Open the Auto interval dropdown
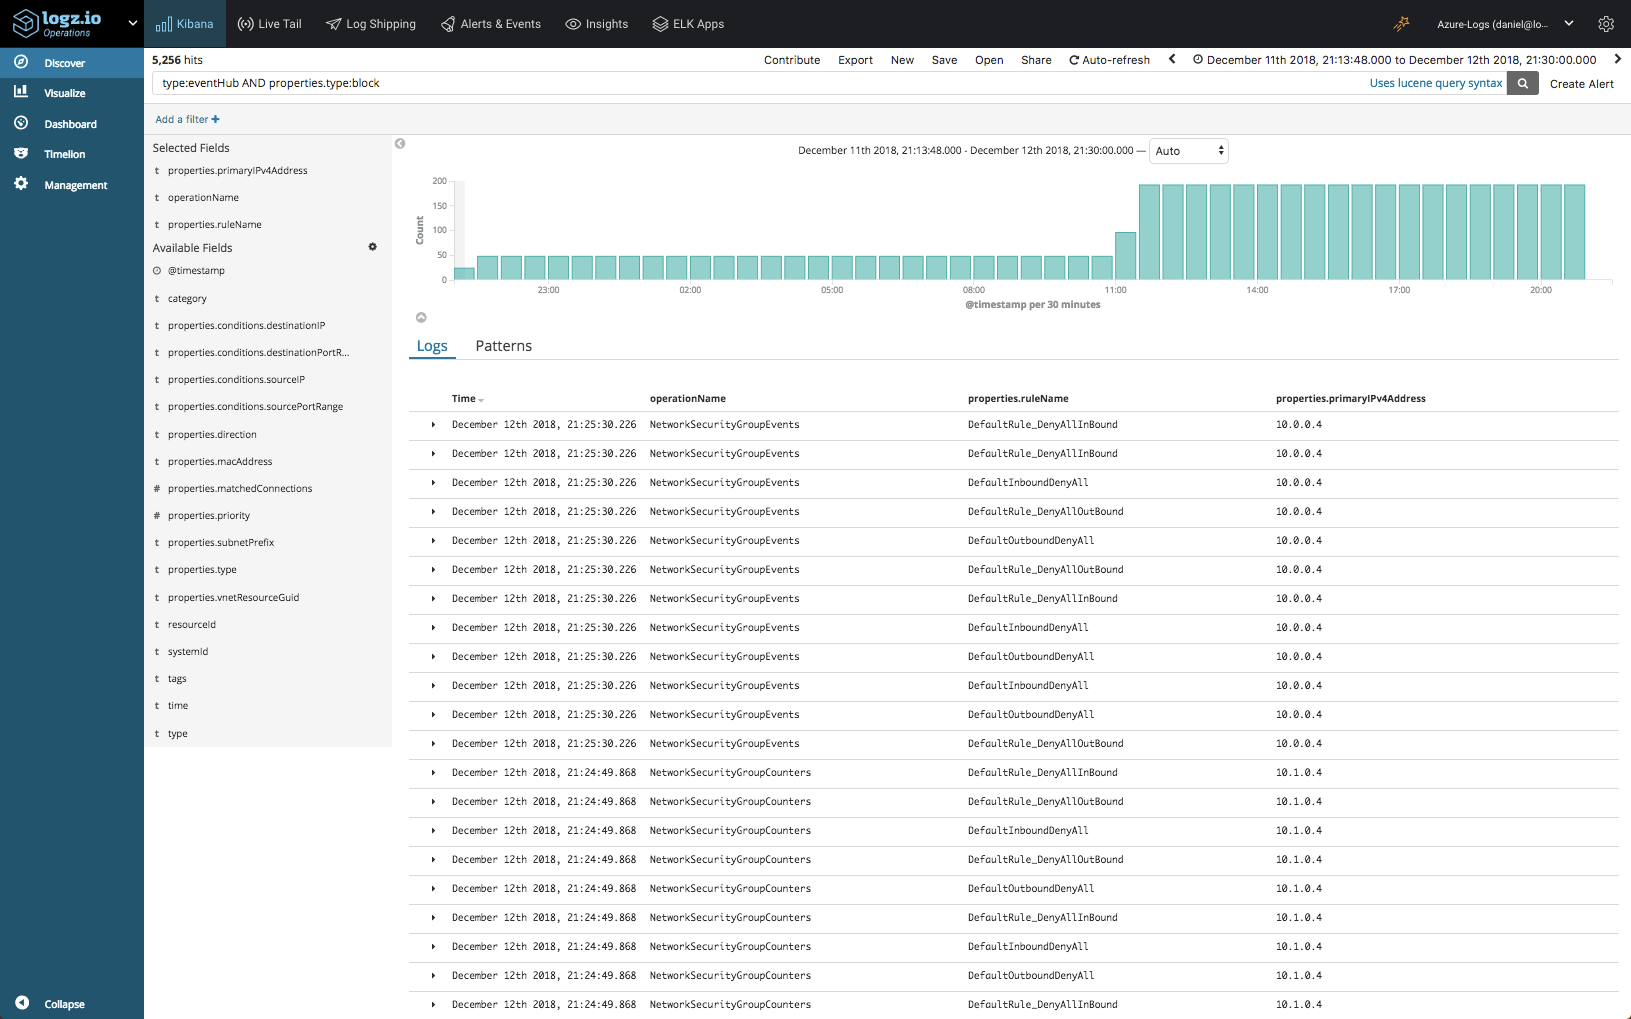Image resolution: width=1631 pixels, height=1019 pixels. coord(1189,151)
